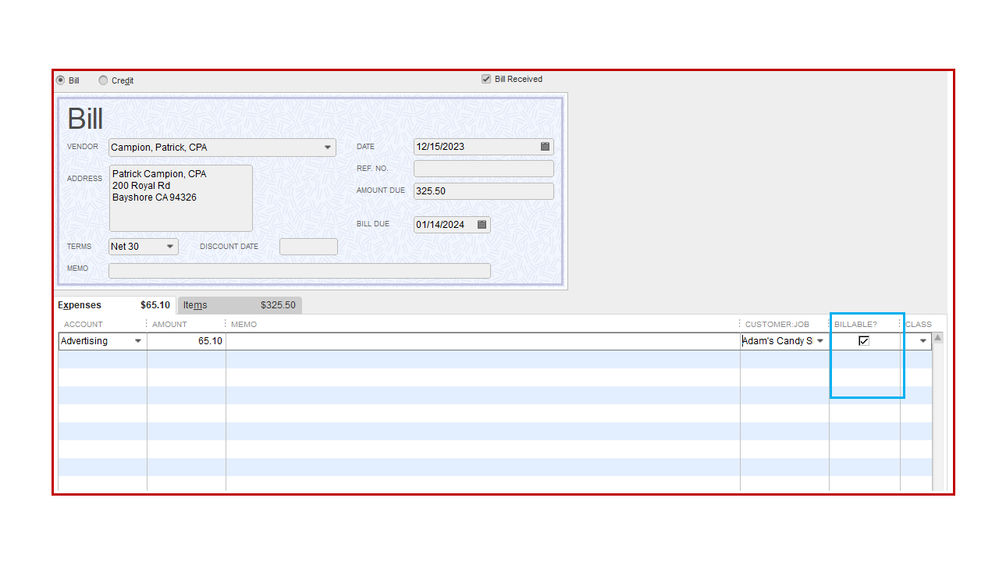Expand the Customer:Job dropdown arrow
The image size is (999, 562).
(x=821, y=341)
